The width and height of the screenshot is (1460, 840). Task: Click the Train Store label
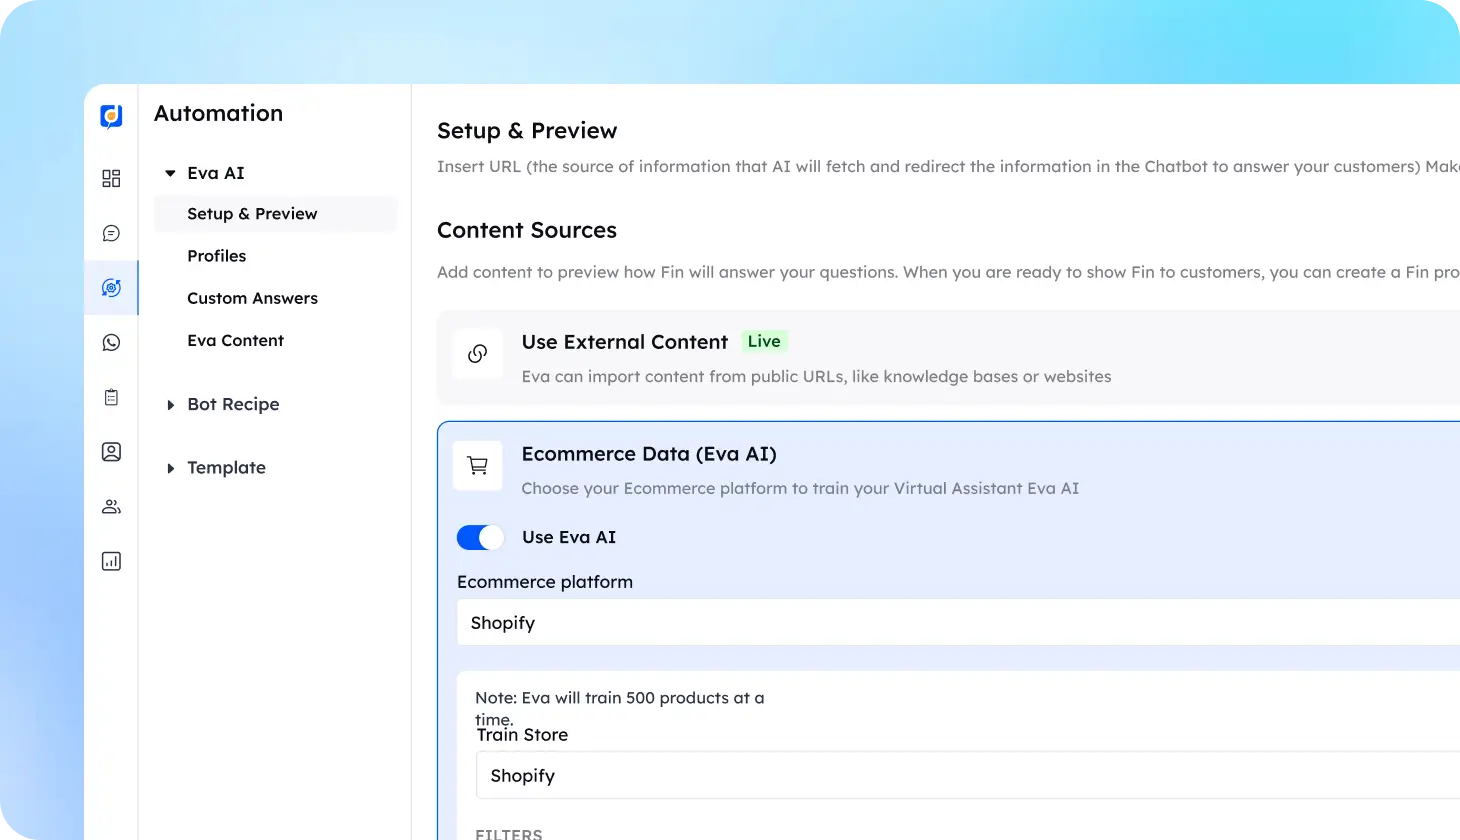pos(522,735)
